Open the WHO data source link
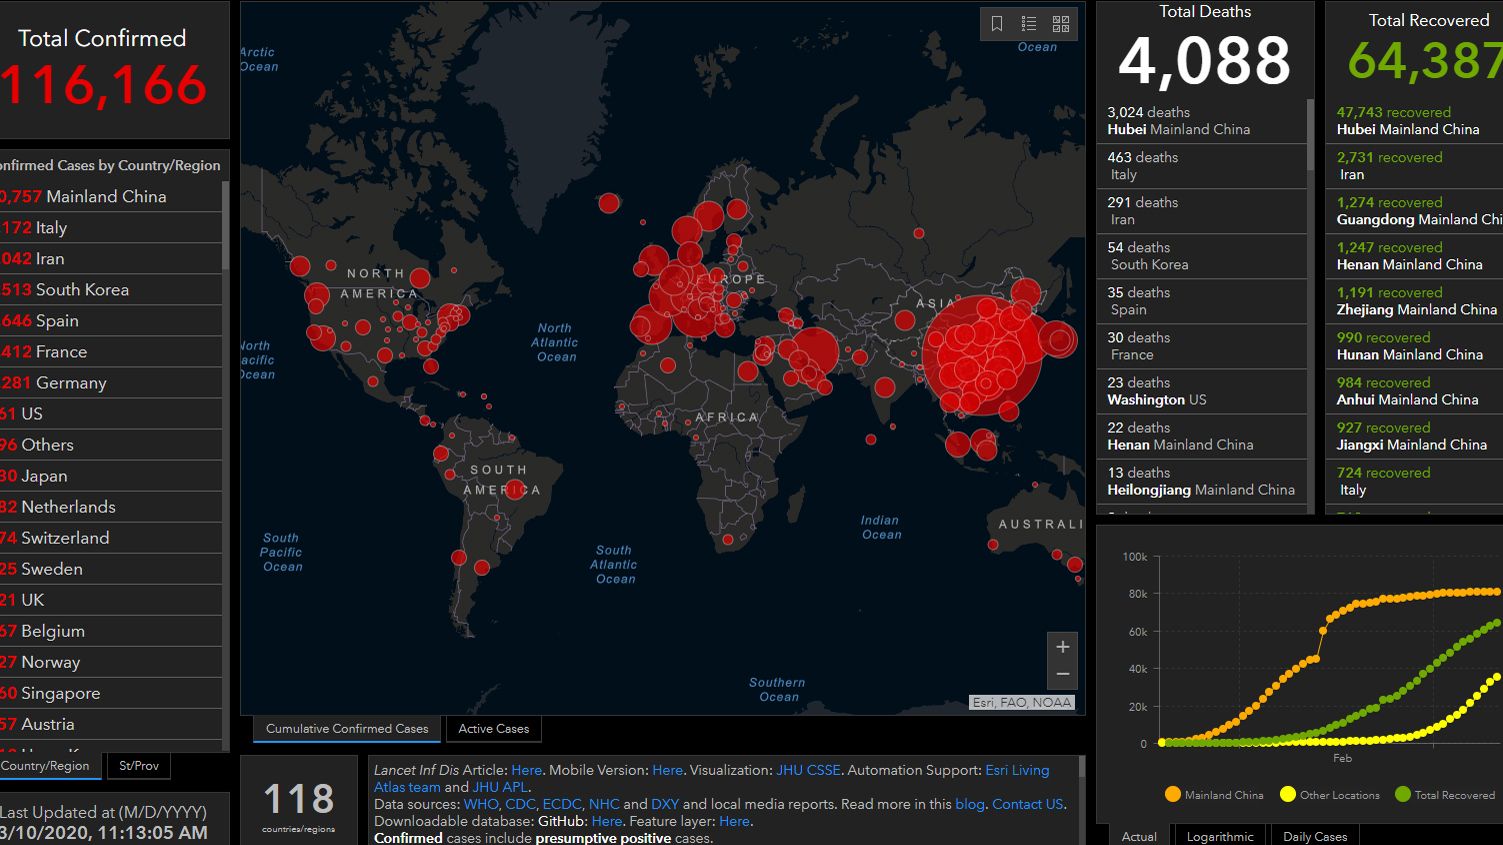This screenshot has width=1503, height=845. [x=481, y=804]
